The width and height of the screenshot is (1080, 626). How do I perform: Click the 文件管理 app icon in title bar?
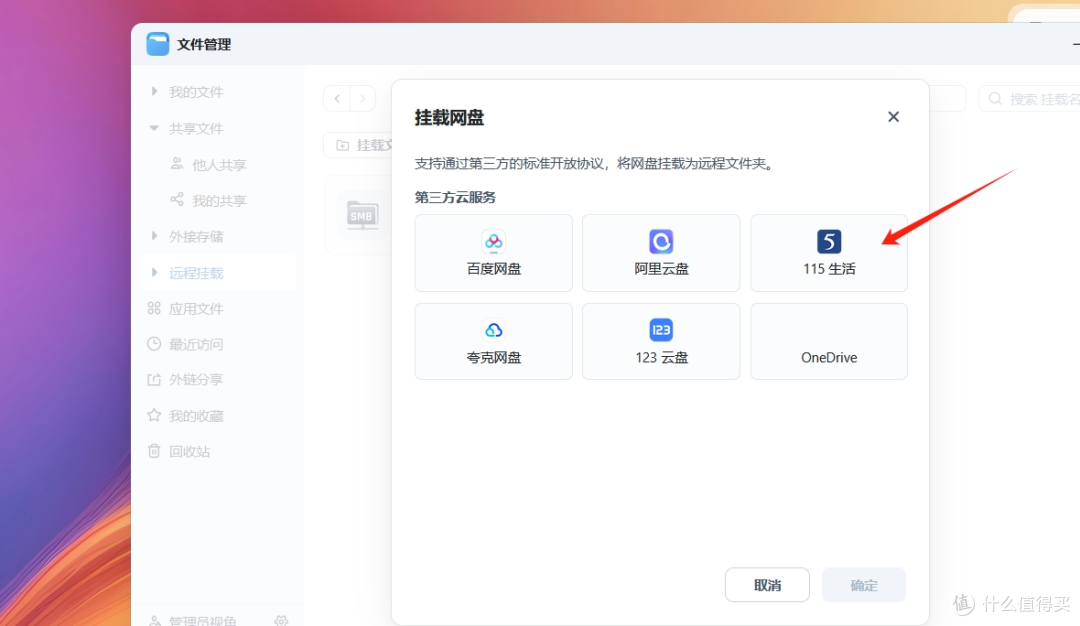click(158, 44)
